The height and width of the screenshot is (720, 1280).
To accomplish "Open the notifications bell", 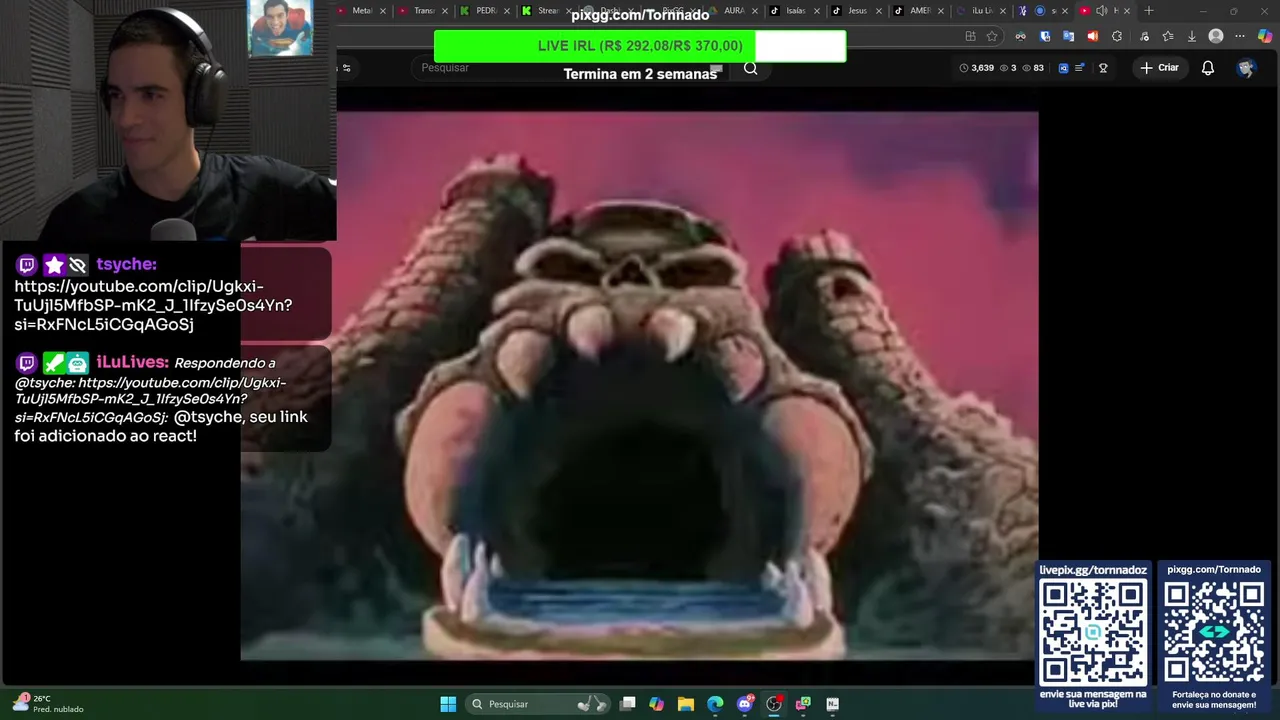I will click(x=1208, y=68).
